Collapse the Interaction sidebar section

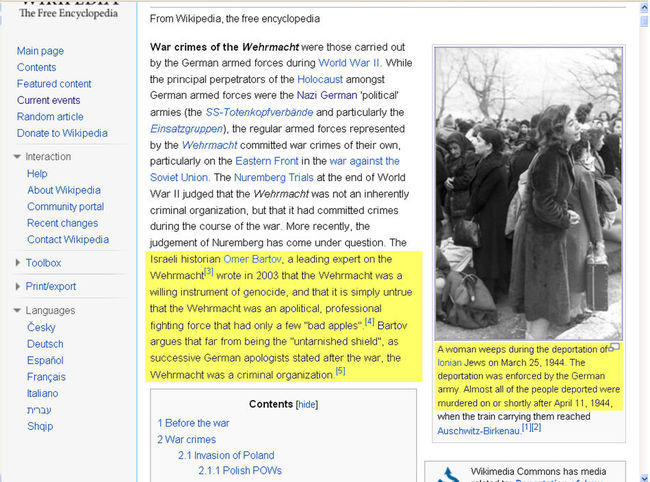(17, 157)
